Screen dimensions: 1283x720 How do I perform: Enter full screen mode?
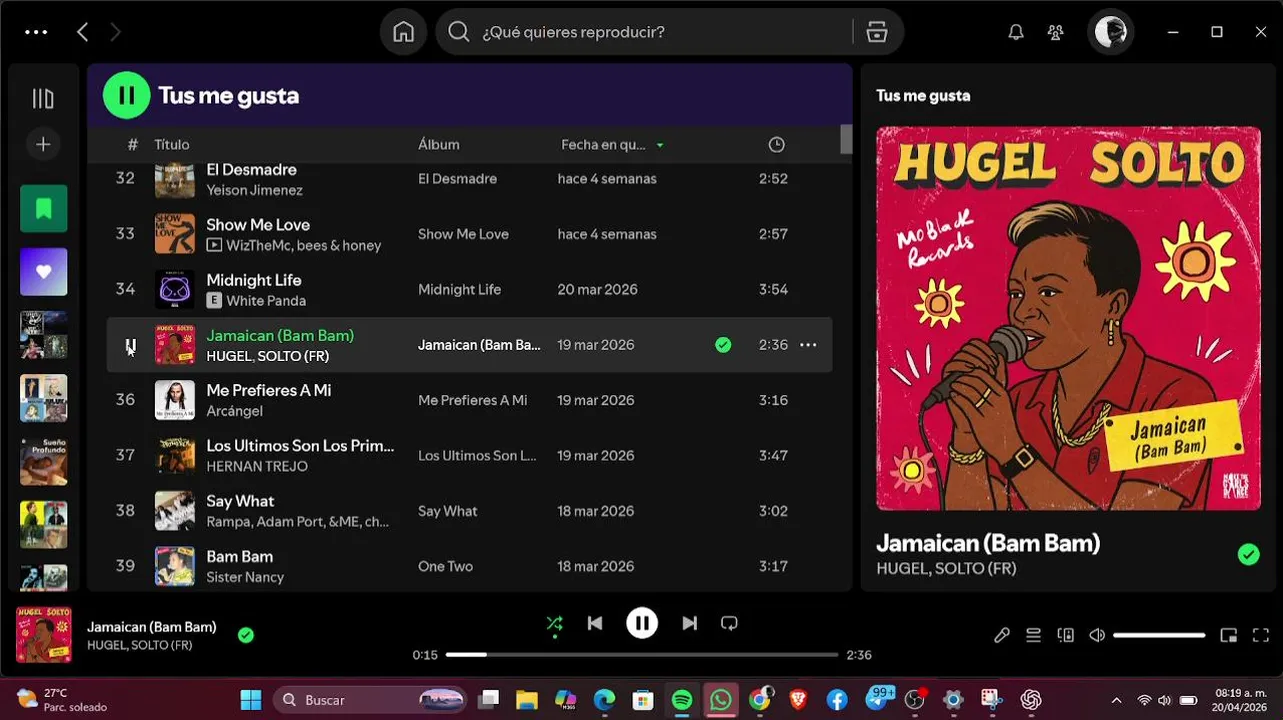tap(1261, 635)
